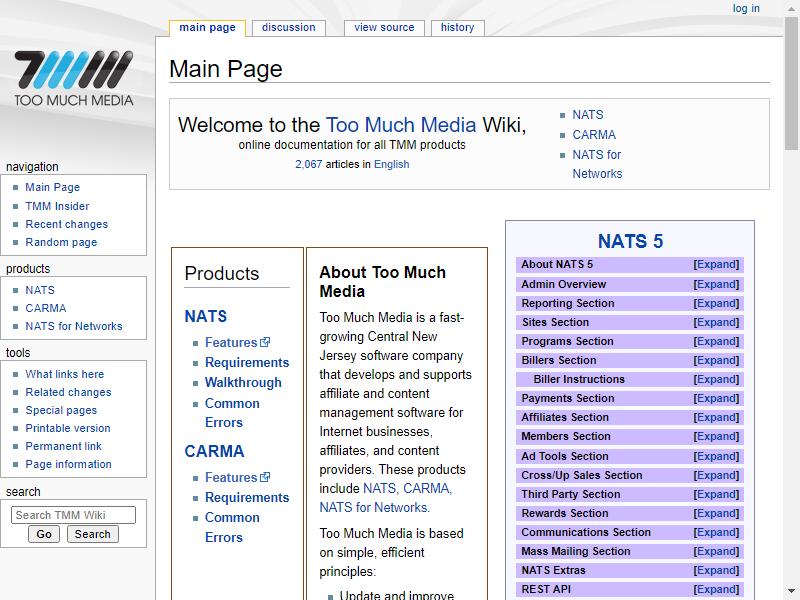Open NATS in the welcome box list
The width and height of the screenshot is (800, 600).
click(x=588, y=115)
